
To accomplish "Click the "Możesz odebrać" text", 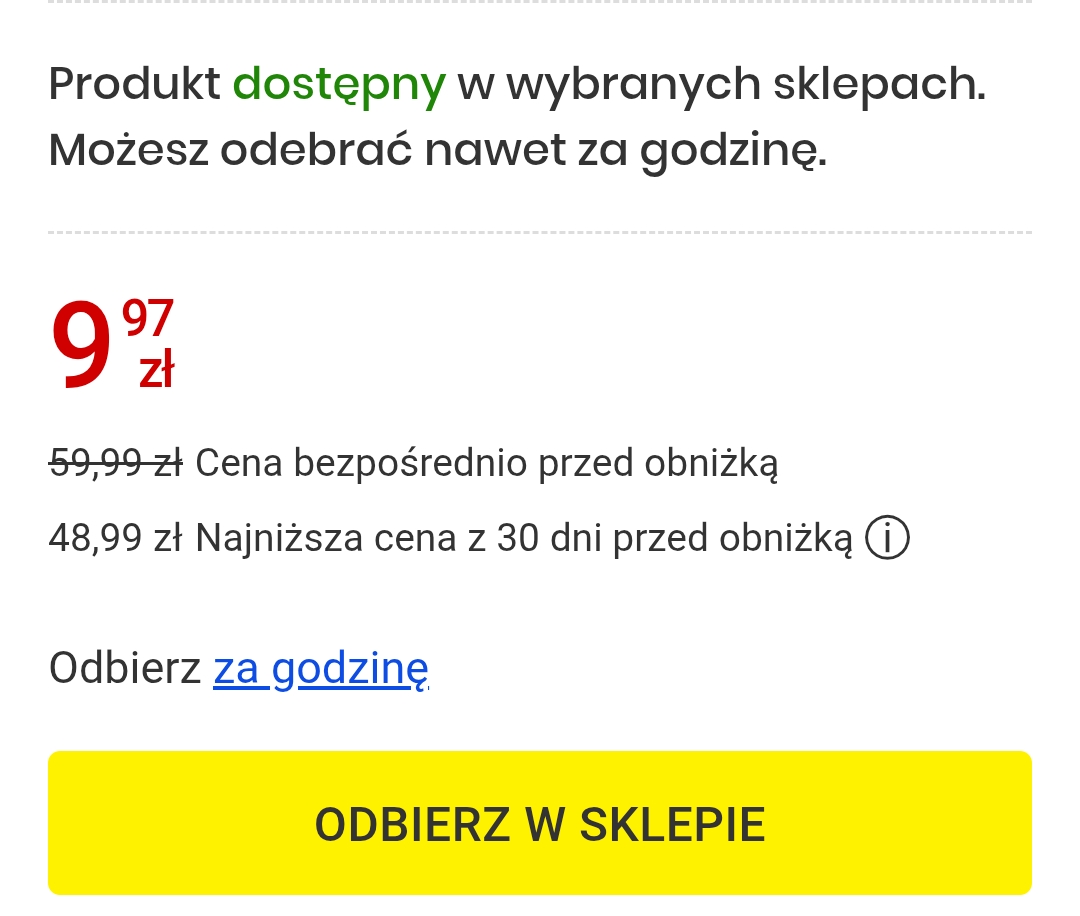I will (230, 150).
